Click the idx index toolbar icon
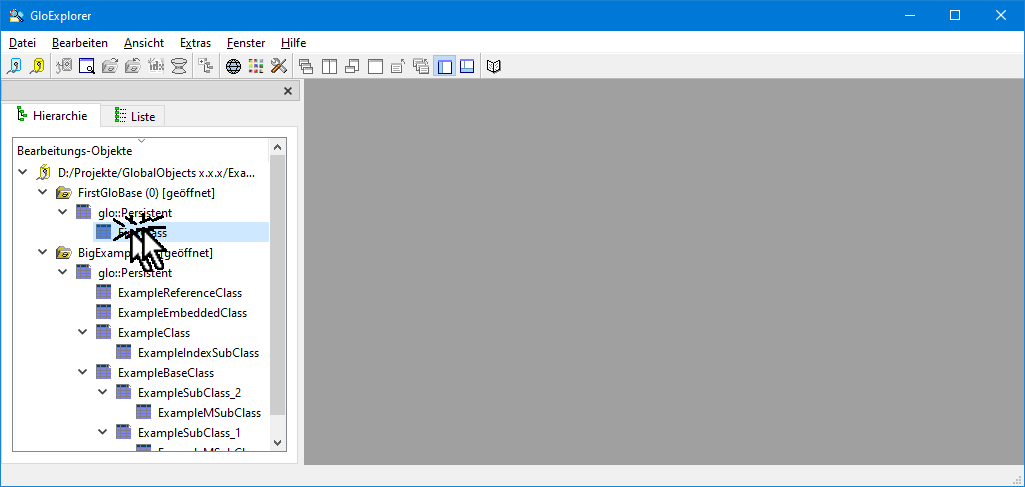 click(156, 66)
